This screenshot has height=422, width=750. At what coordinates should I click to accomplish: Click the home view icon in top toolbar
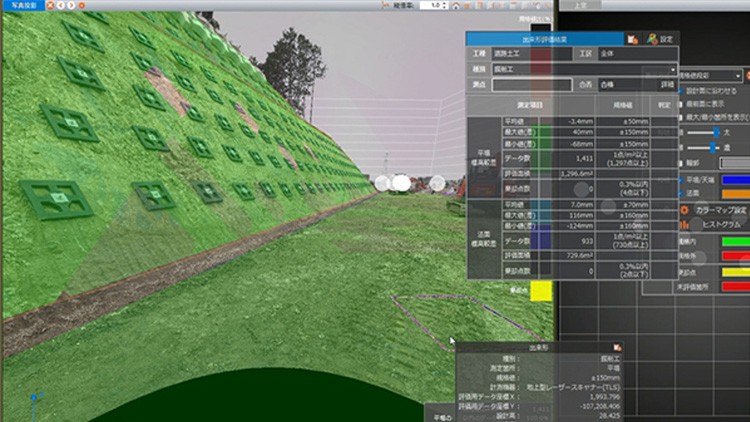point(456,5)
